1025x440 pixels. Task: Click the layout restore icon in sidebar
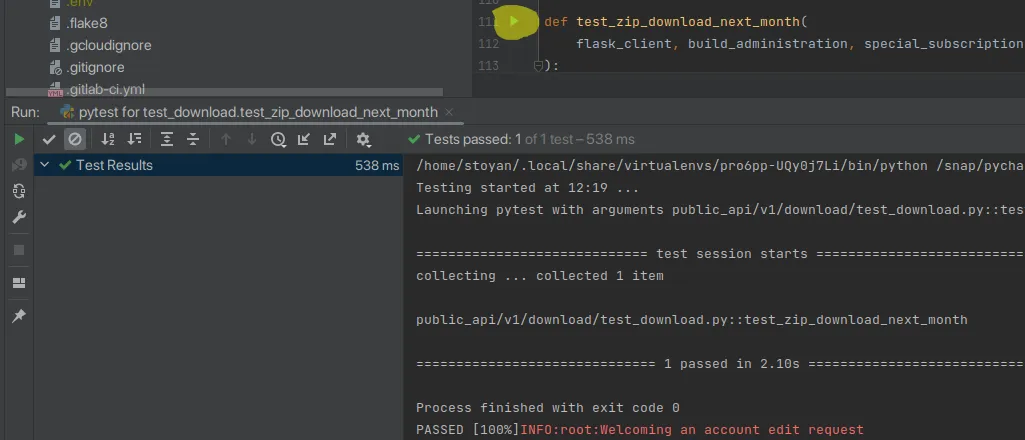[18, 283]
